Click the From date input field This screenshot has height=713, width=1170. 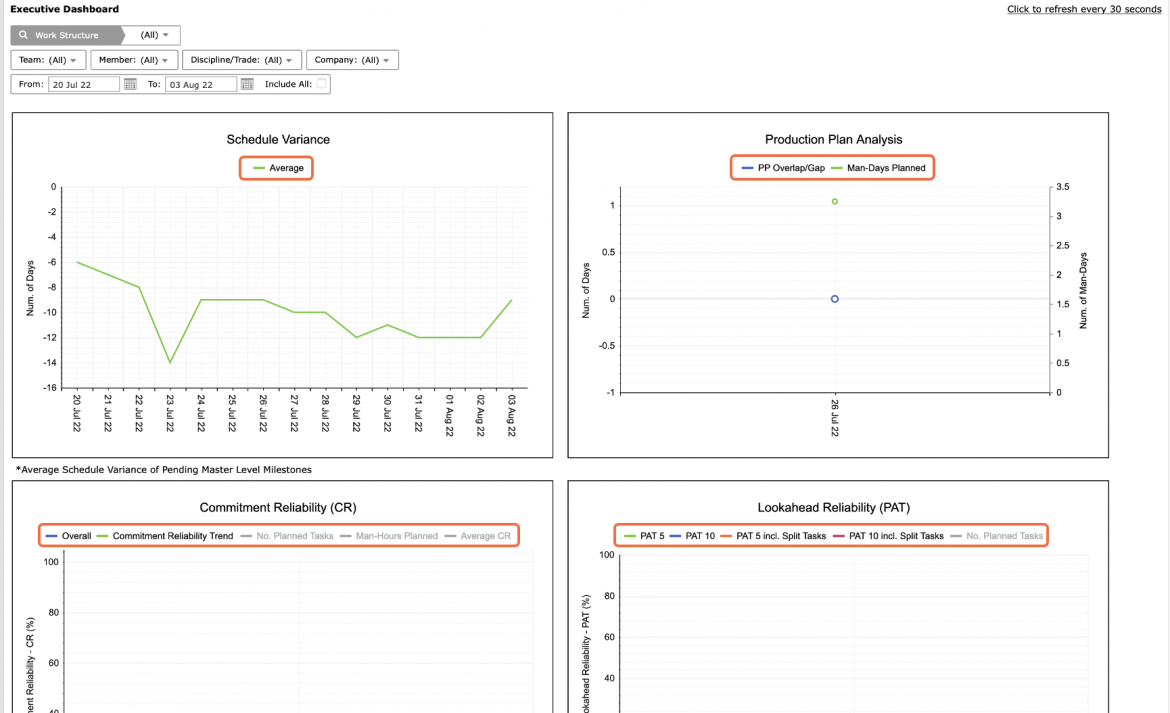(84, 84)
